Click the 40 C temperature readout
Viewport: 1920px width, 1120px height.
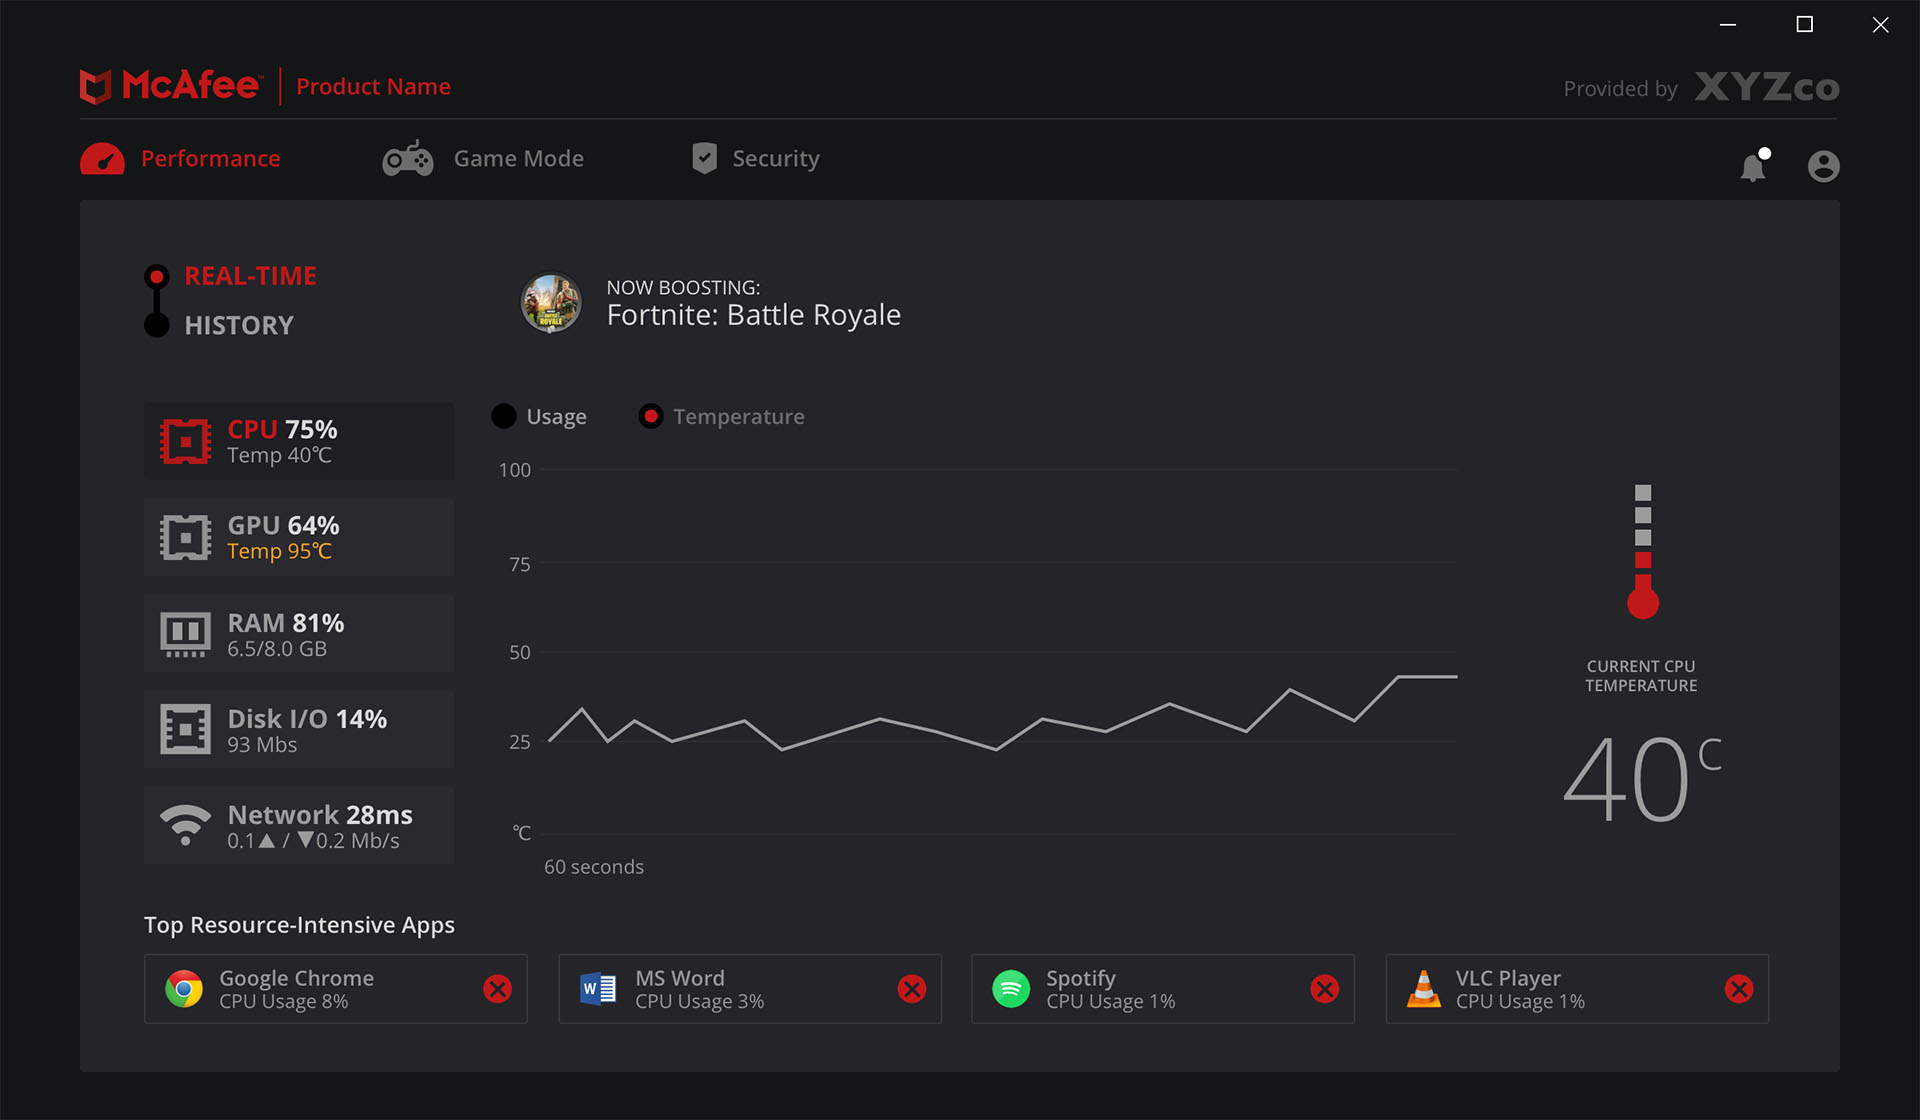point(1642,779)
